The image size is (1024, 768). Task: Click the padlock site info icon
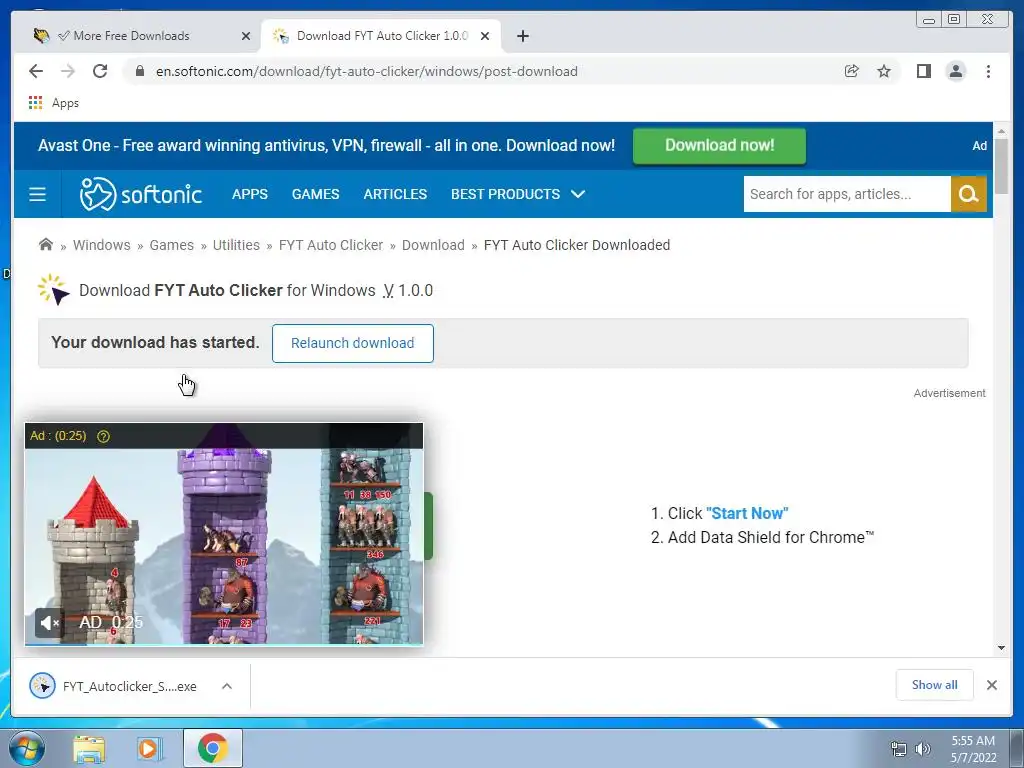(x=140, y=71)
